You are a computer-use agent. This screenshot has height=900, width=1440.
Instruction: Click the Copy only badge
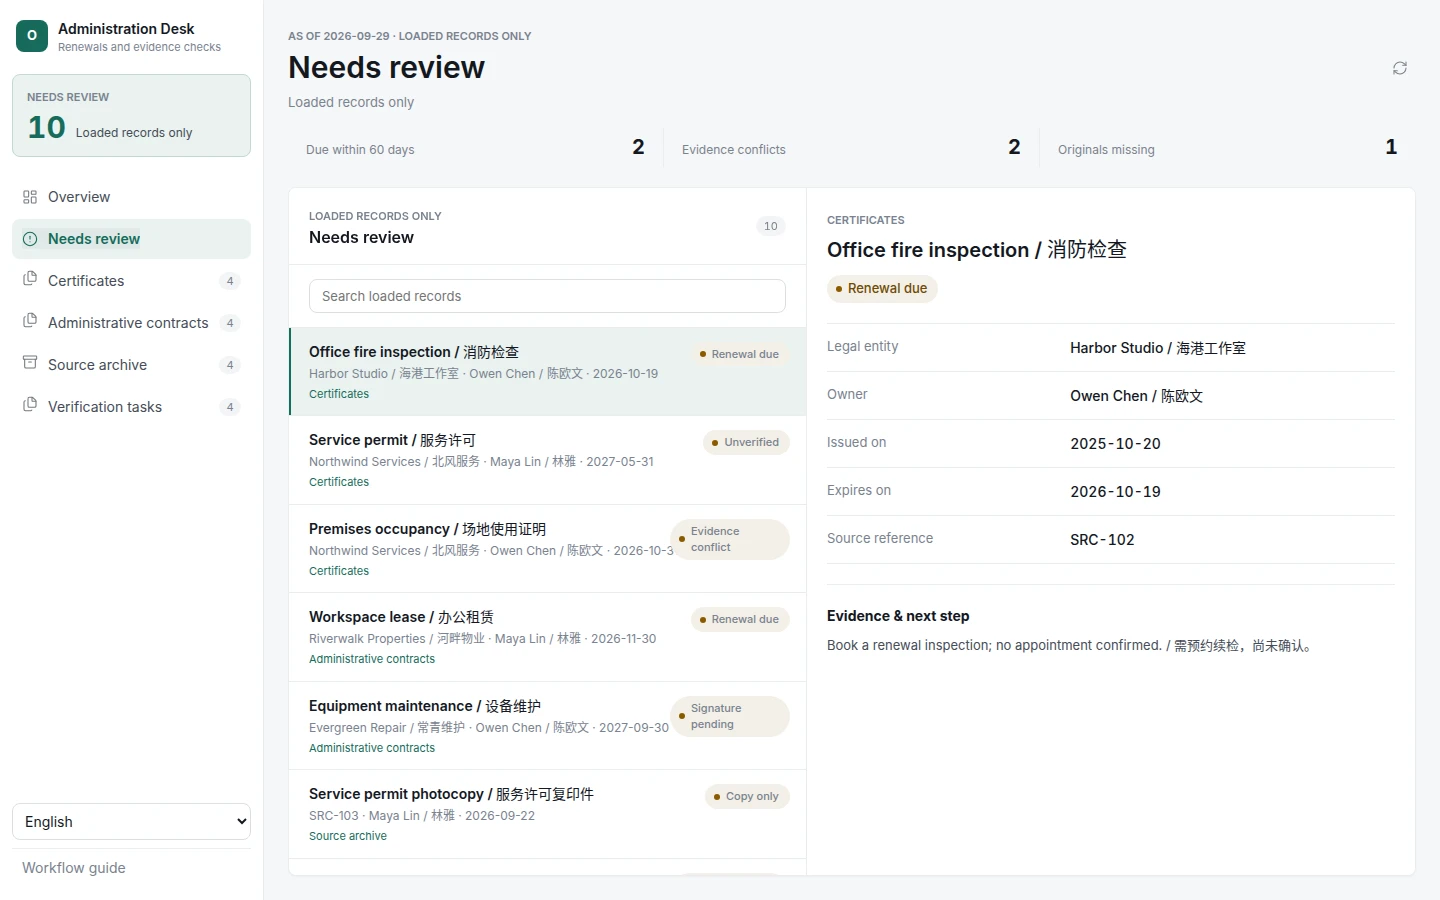coord(747,796)
